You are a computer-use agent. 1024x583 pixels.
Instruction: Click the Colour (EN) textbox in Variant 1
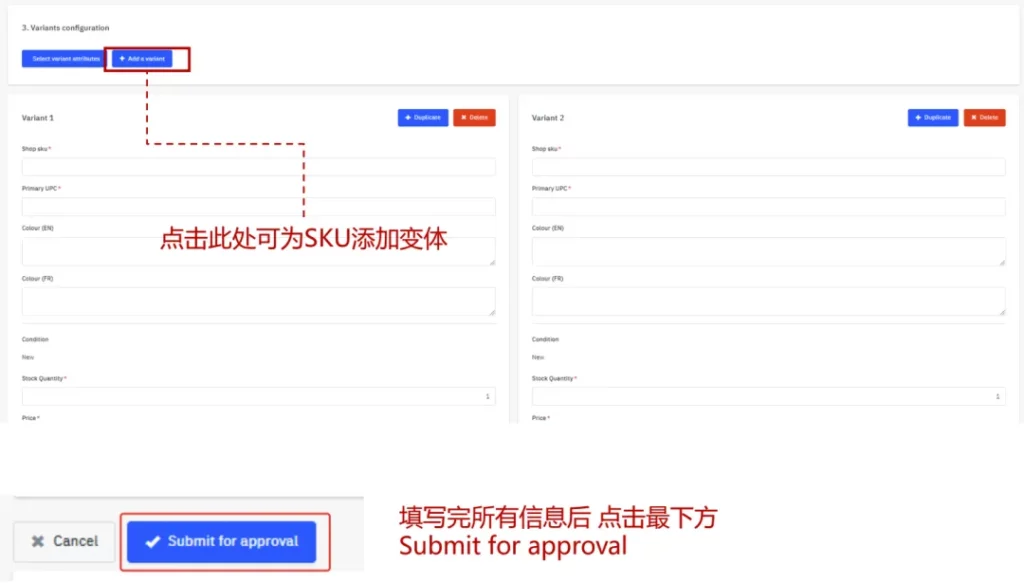tap(258, 251)
